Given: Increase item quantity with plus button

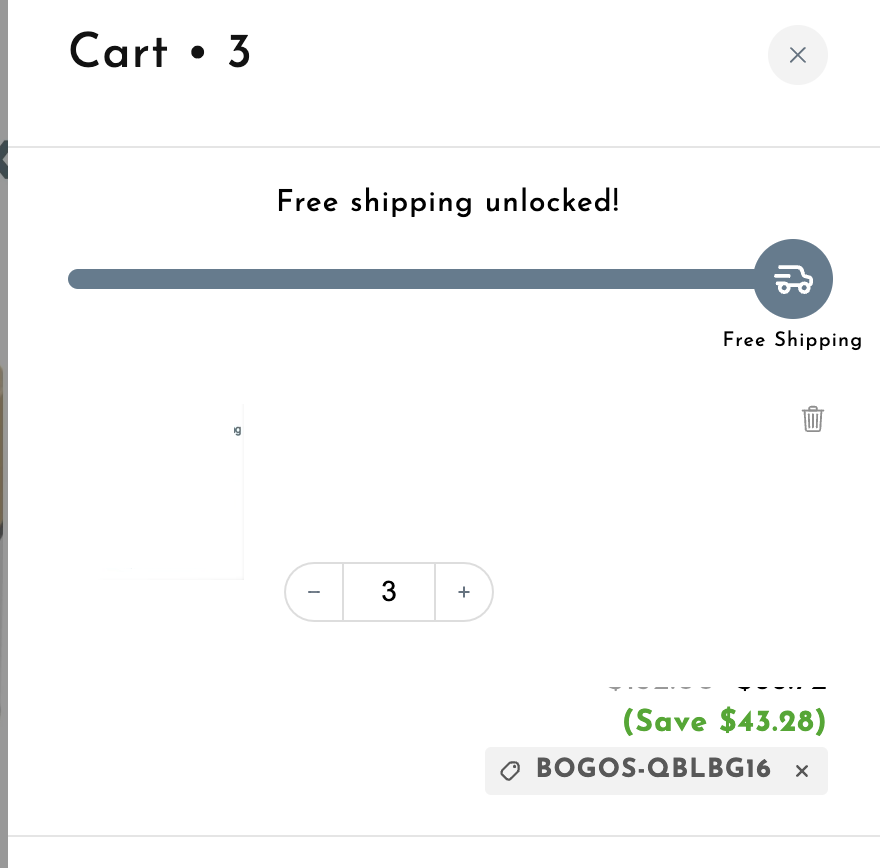Looking at the screenshot, I should click(464, 592).
